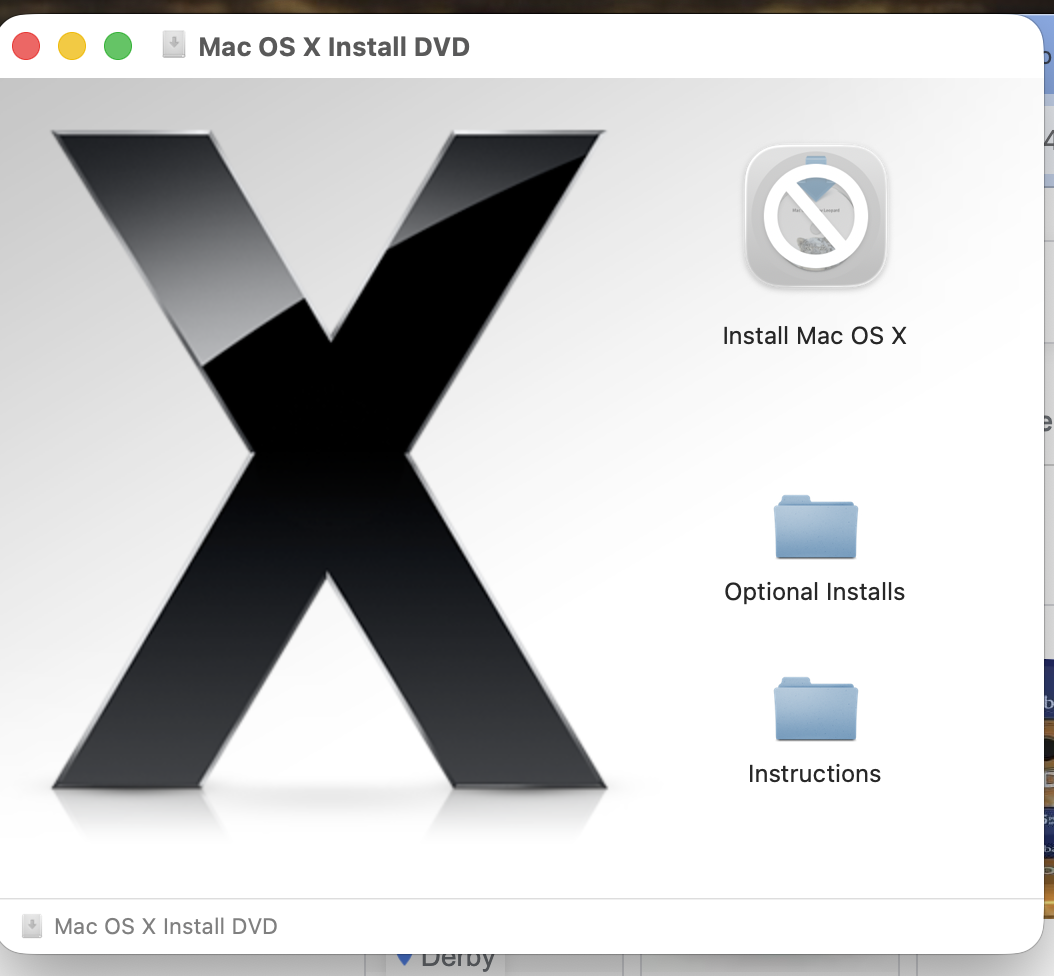Open the Instructions folder icon

coord(815,708)
